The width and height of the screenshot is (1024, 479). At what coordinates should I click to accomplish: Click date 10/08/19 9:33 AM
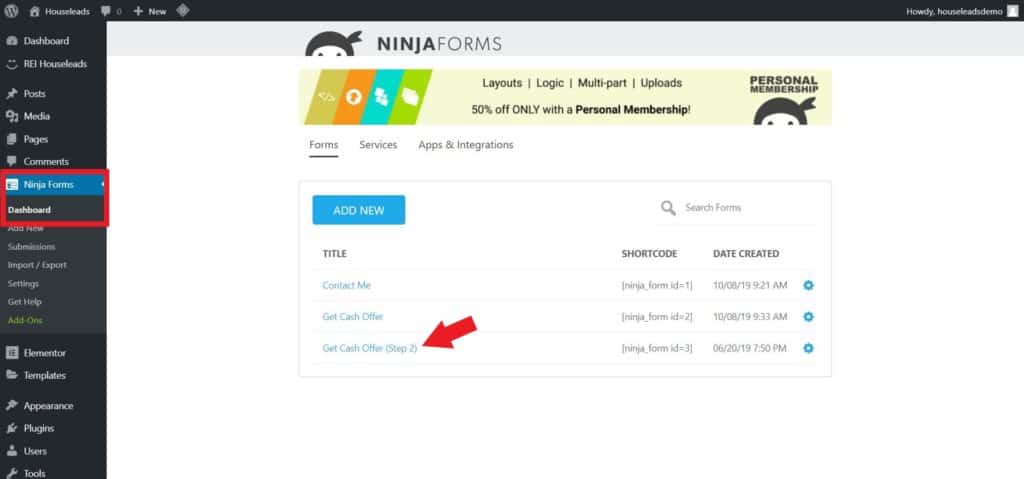750,317
